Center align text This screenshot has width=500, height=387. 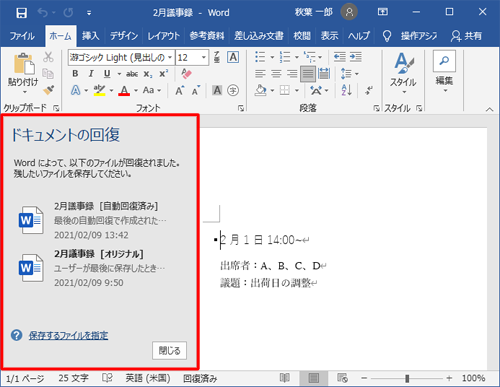pyautogui.click(x=276, y=74)
